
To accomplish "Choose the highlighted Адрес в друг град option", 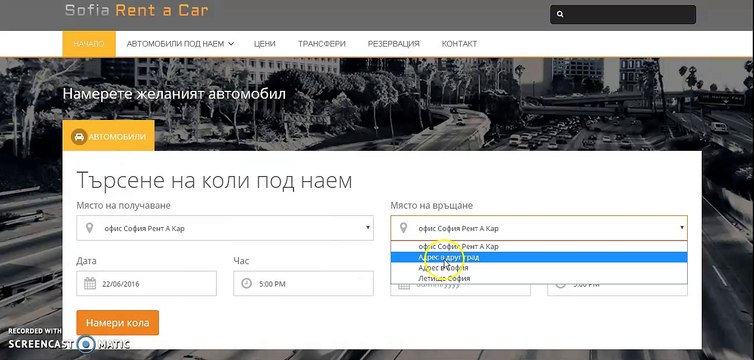I will [539, 257].
